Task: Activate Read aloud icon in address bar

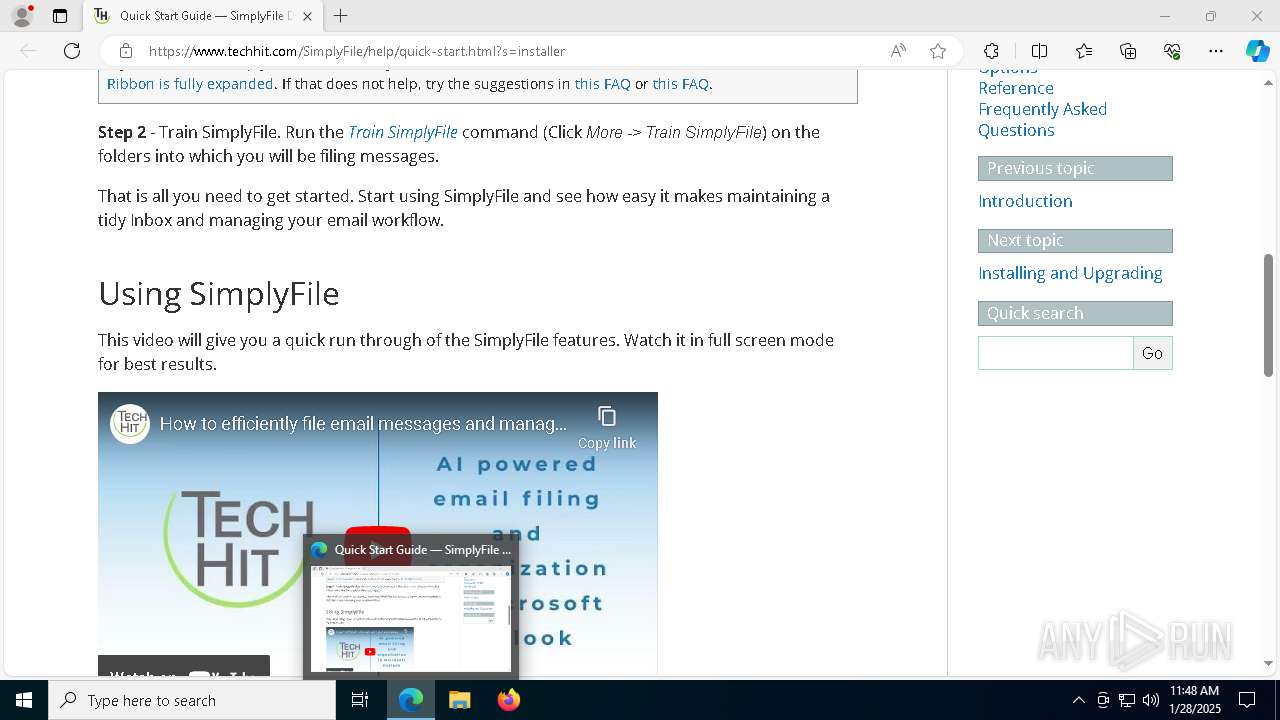Action: (x=898, y=51)
